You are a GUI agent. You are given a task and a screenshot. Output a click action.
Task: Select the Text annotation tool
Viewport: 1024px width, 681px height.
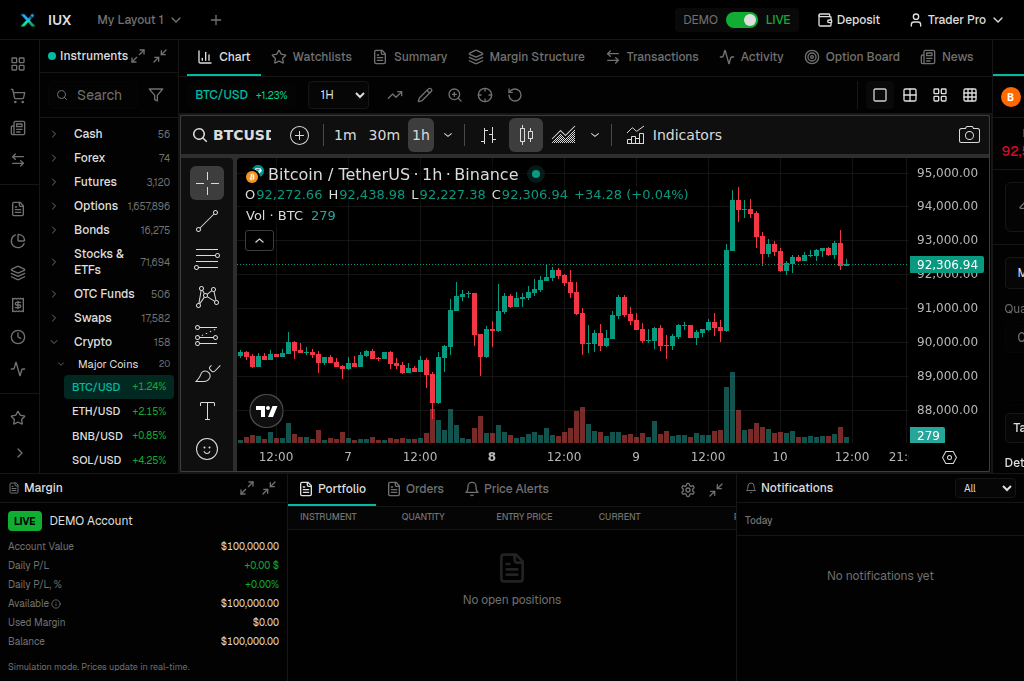(207, 411)
